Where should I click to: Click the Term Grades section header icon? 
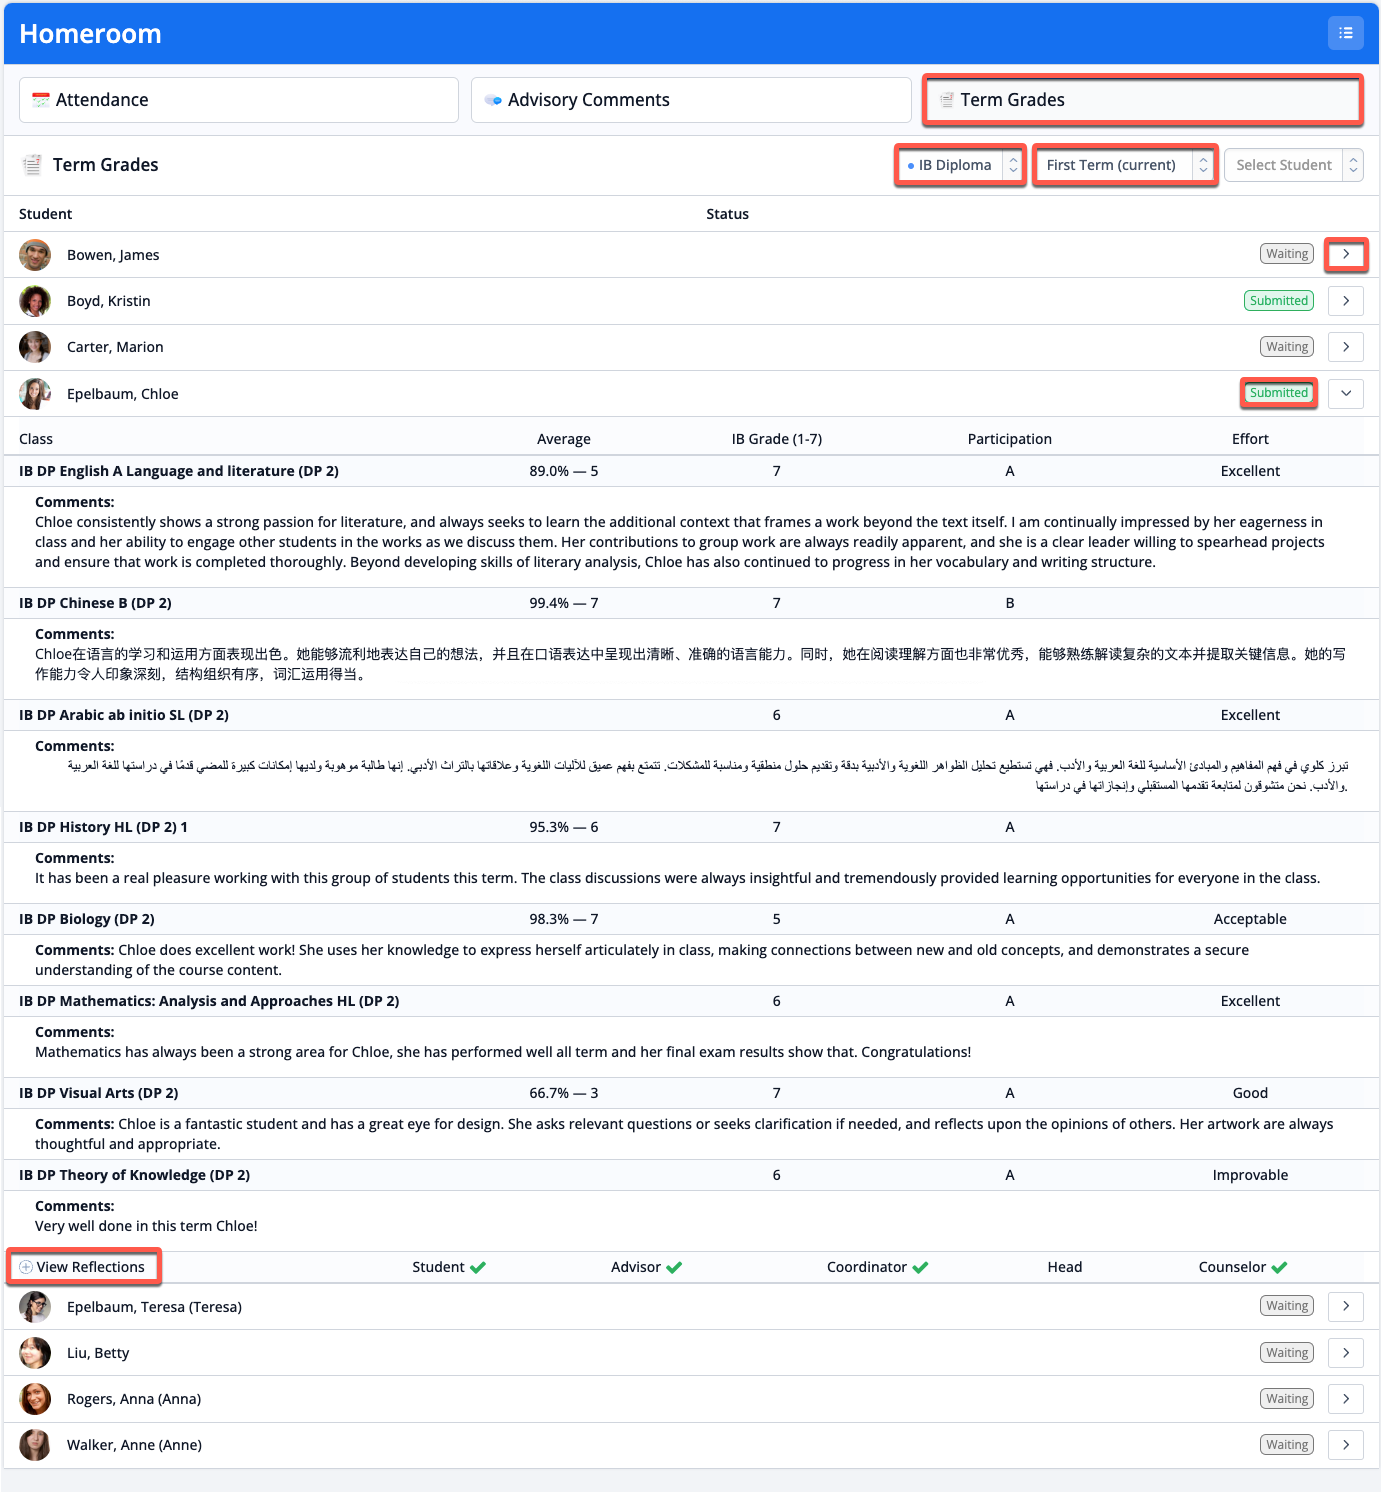[33, 164]
